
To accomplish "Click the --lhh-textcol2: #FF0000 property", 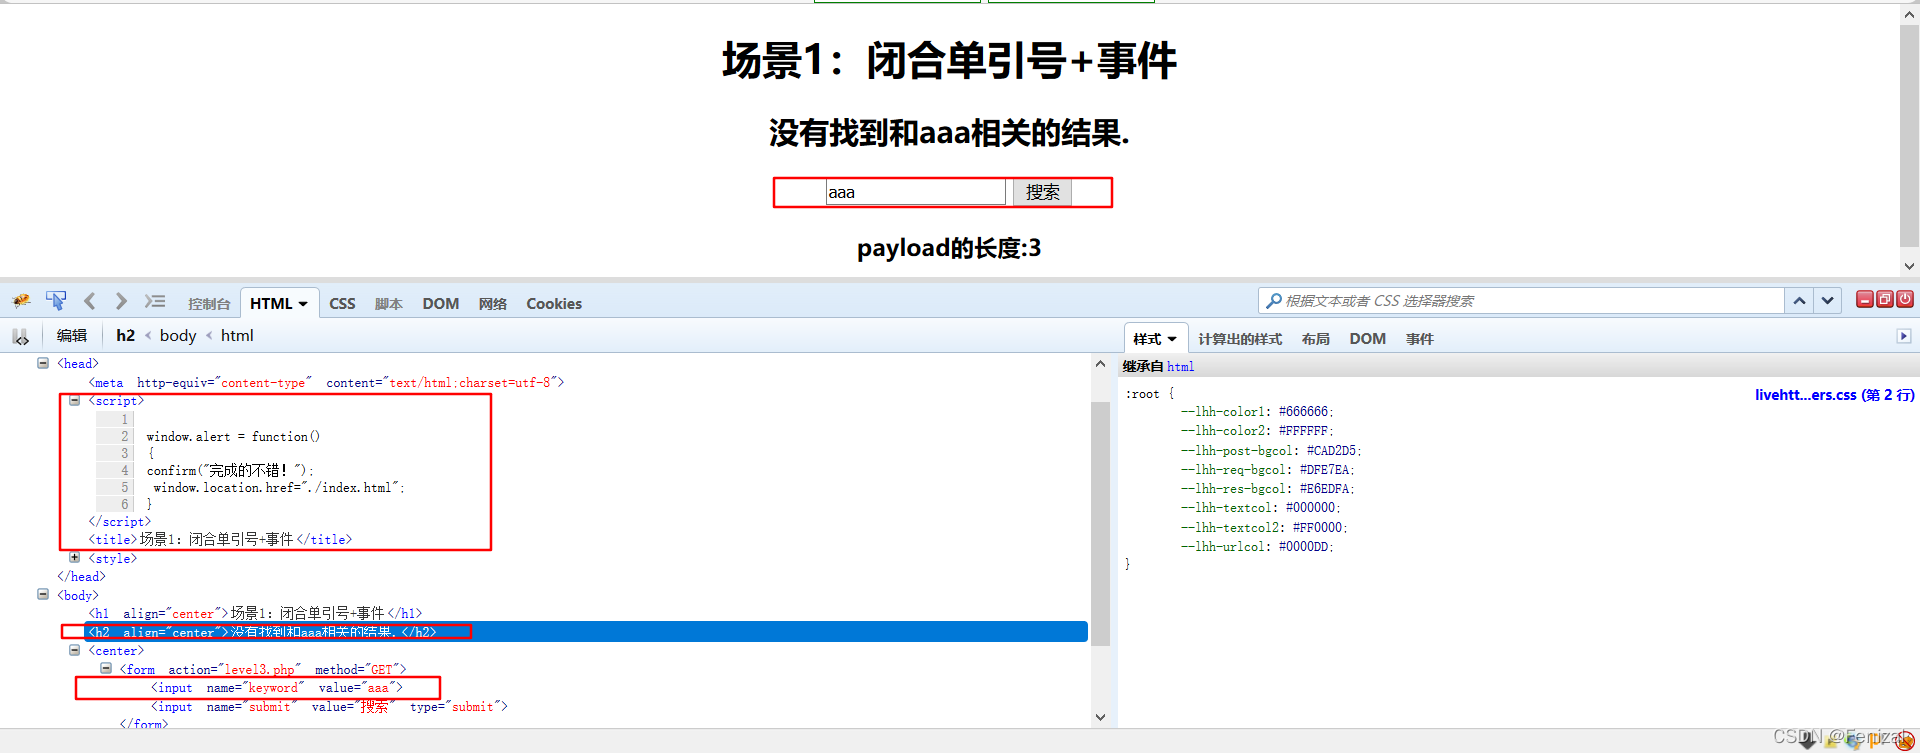I will pos(1264,527).
